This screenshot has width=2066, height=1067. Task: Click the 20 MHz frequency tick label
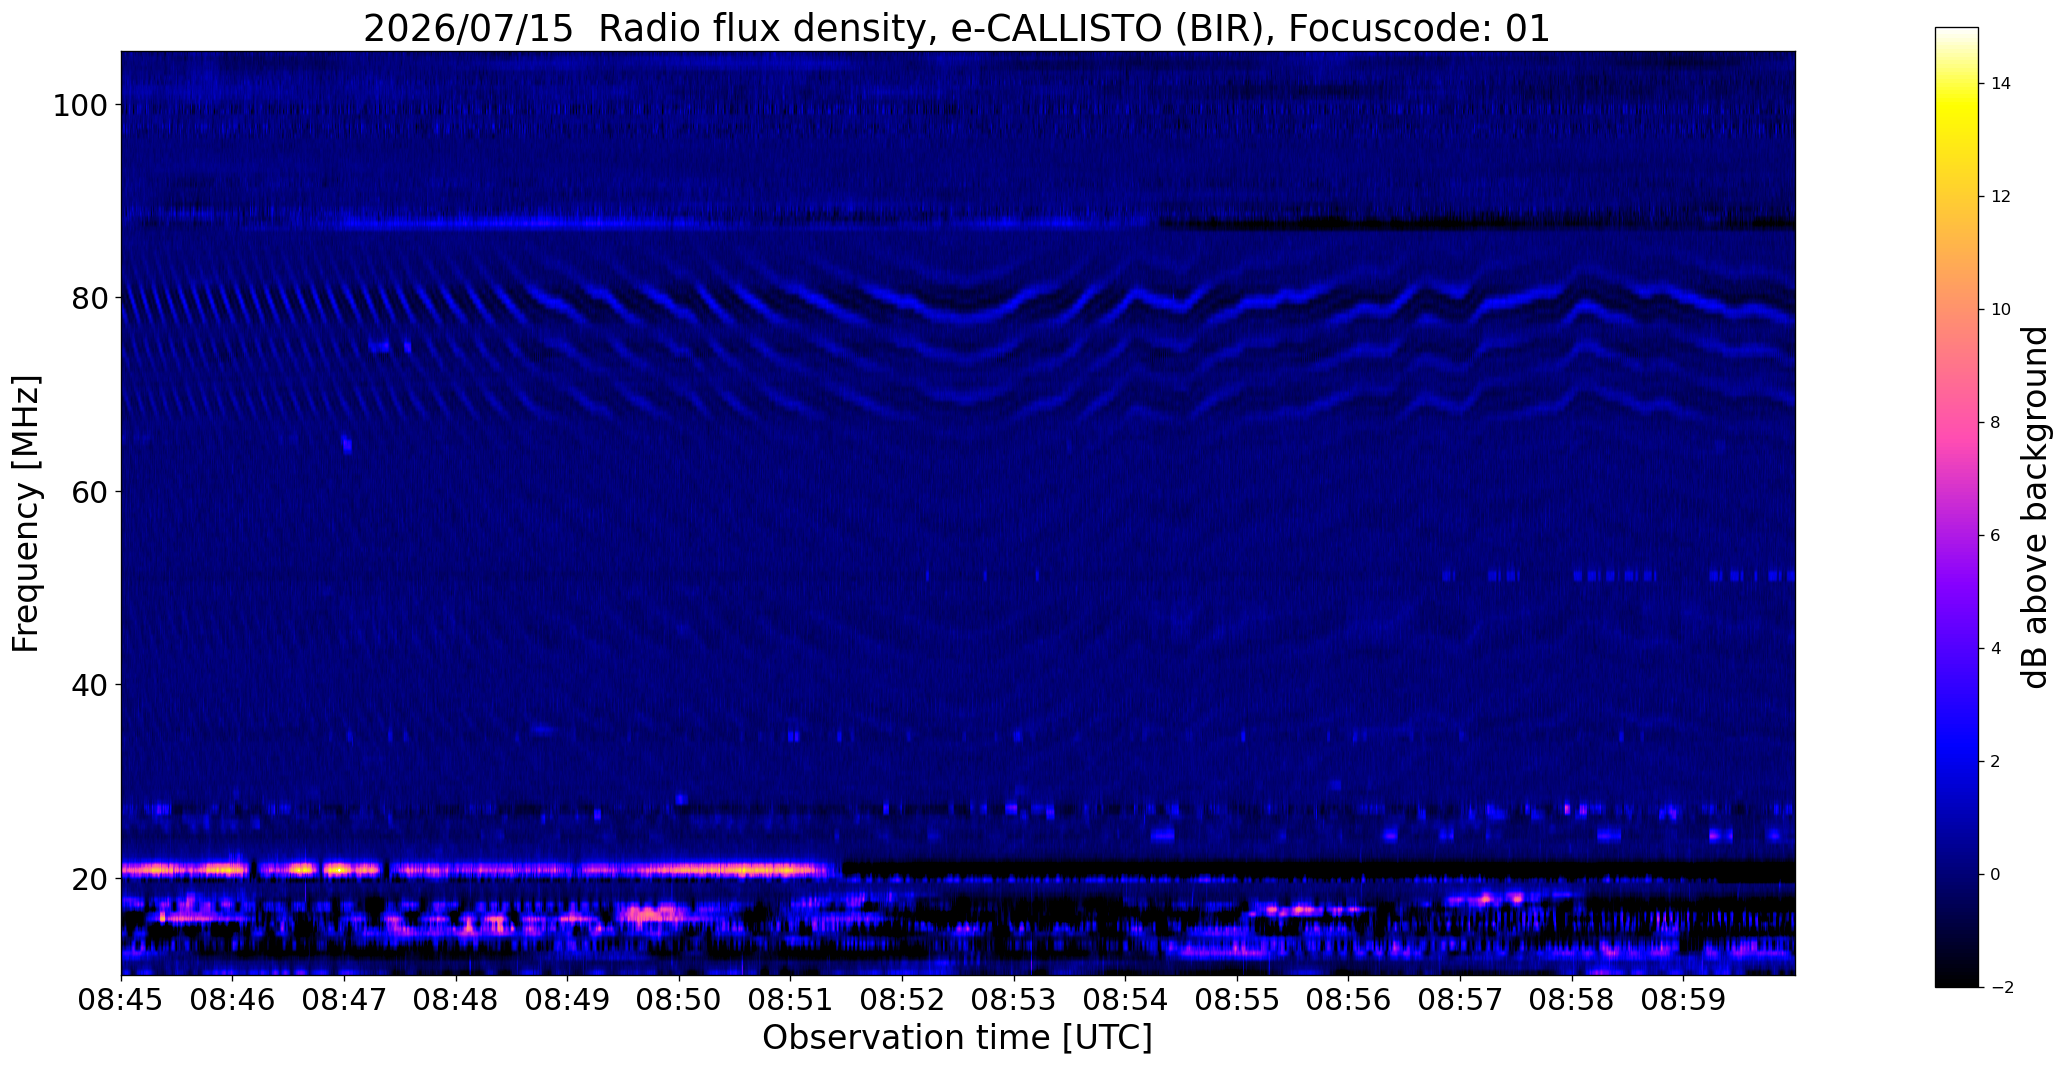pyautogui.click(x=81, y=878)
